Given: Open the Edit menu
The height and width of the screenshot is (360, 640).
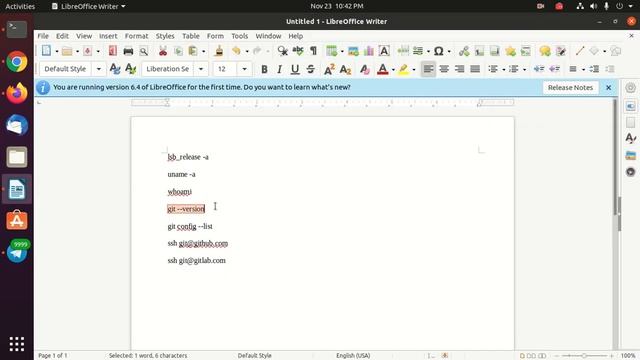Looking at the screenshot, I should 62,36.
